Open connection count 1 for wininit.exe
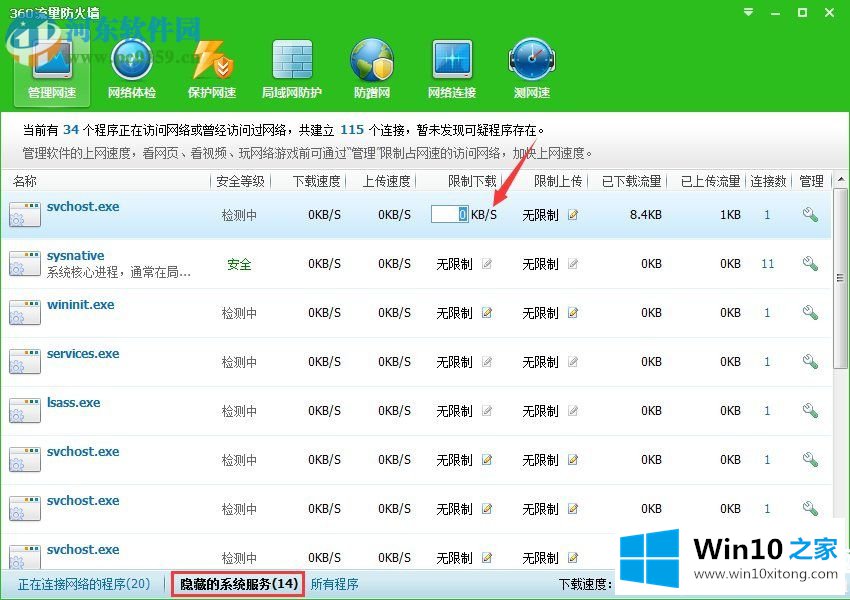Screen dimensions: 850x600 (x=767, y=313)
